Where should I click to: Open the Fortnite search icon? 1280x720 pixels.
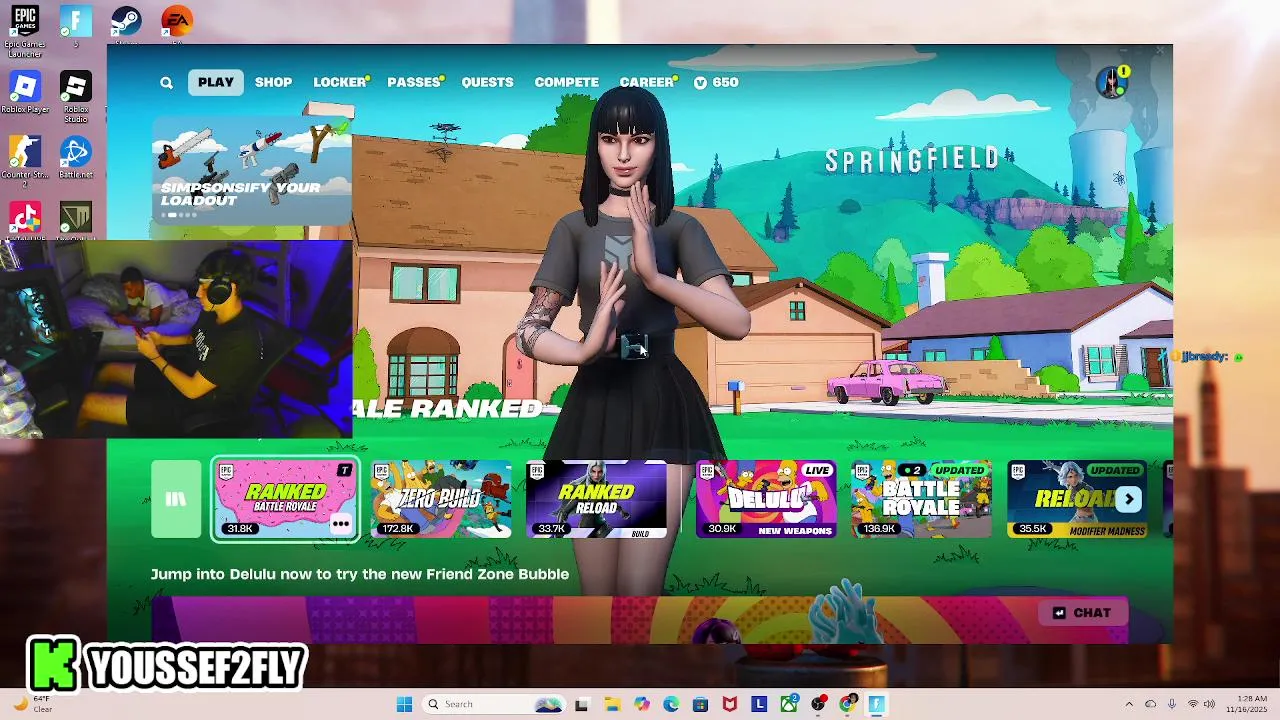point(166,83)
